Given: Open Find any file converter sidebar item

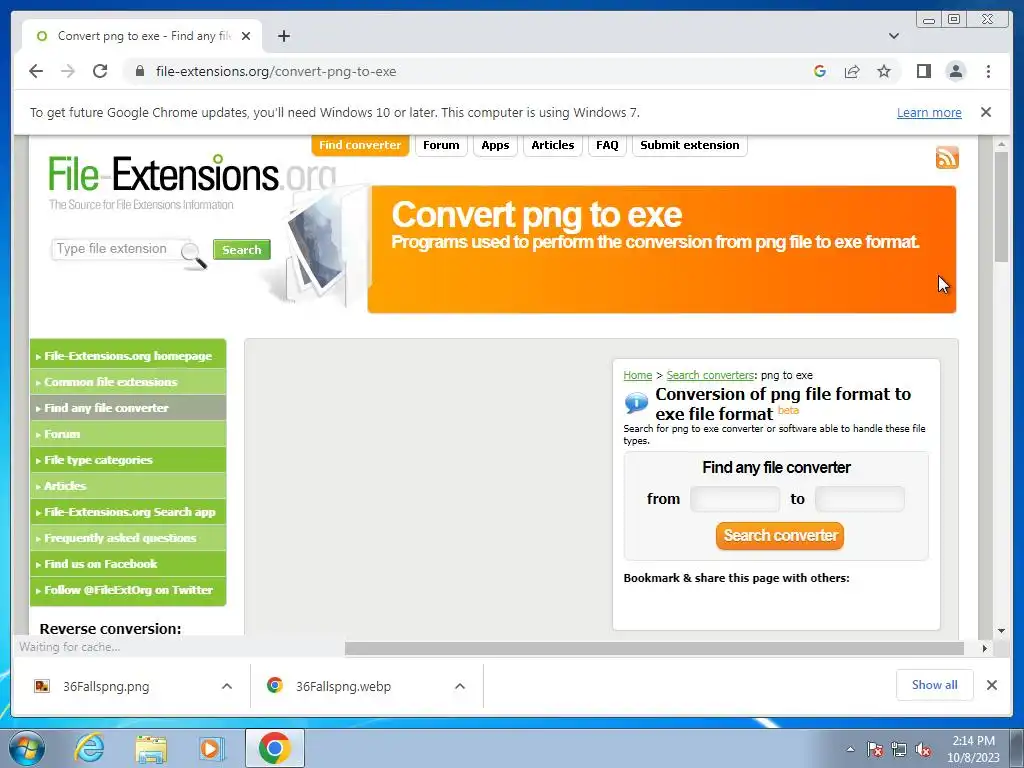Looking at the screenshot, I should point(128,408).
